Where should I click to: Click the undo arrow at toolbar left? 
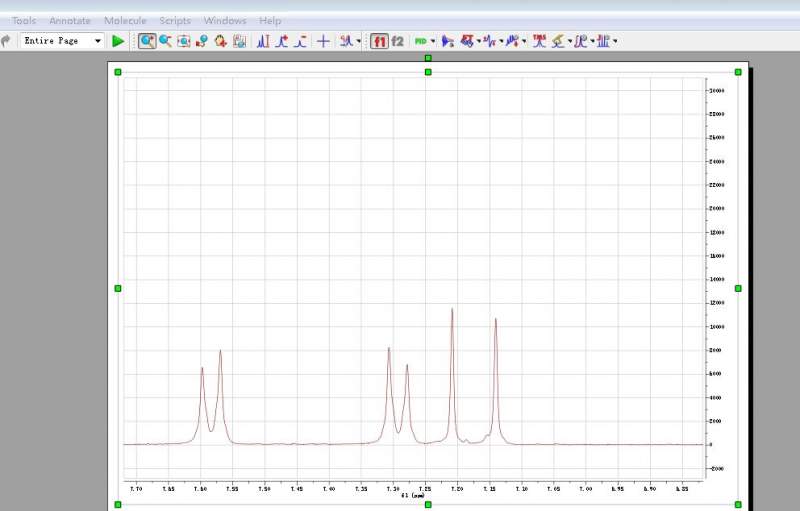pyautogui.click(x=7, y=41)
